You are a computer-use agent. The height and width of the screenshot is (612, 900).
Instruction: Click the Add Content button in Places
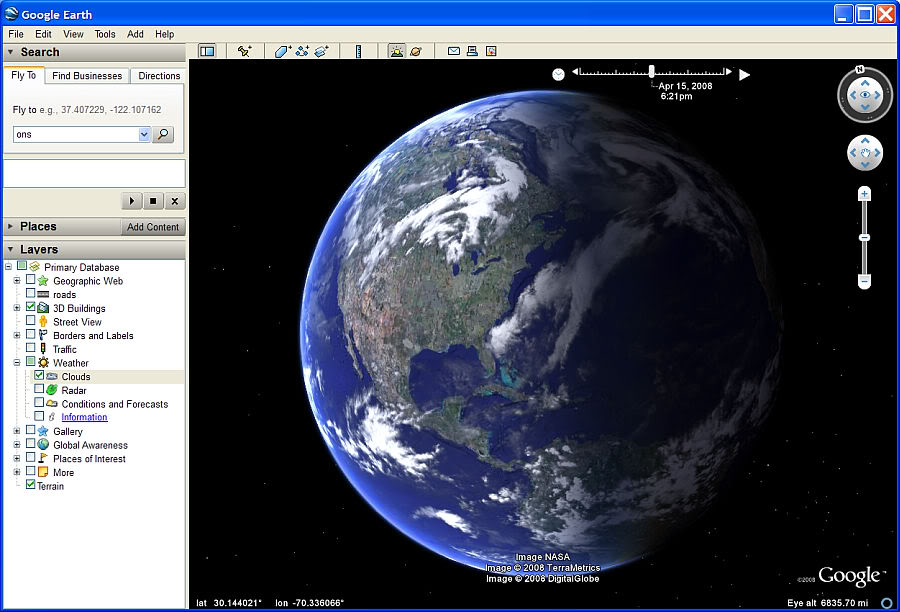pyautogui.click(x=153, y=227)
